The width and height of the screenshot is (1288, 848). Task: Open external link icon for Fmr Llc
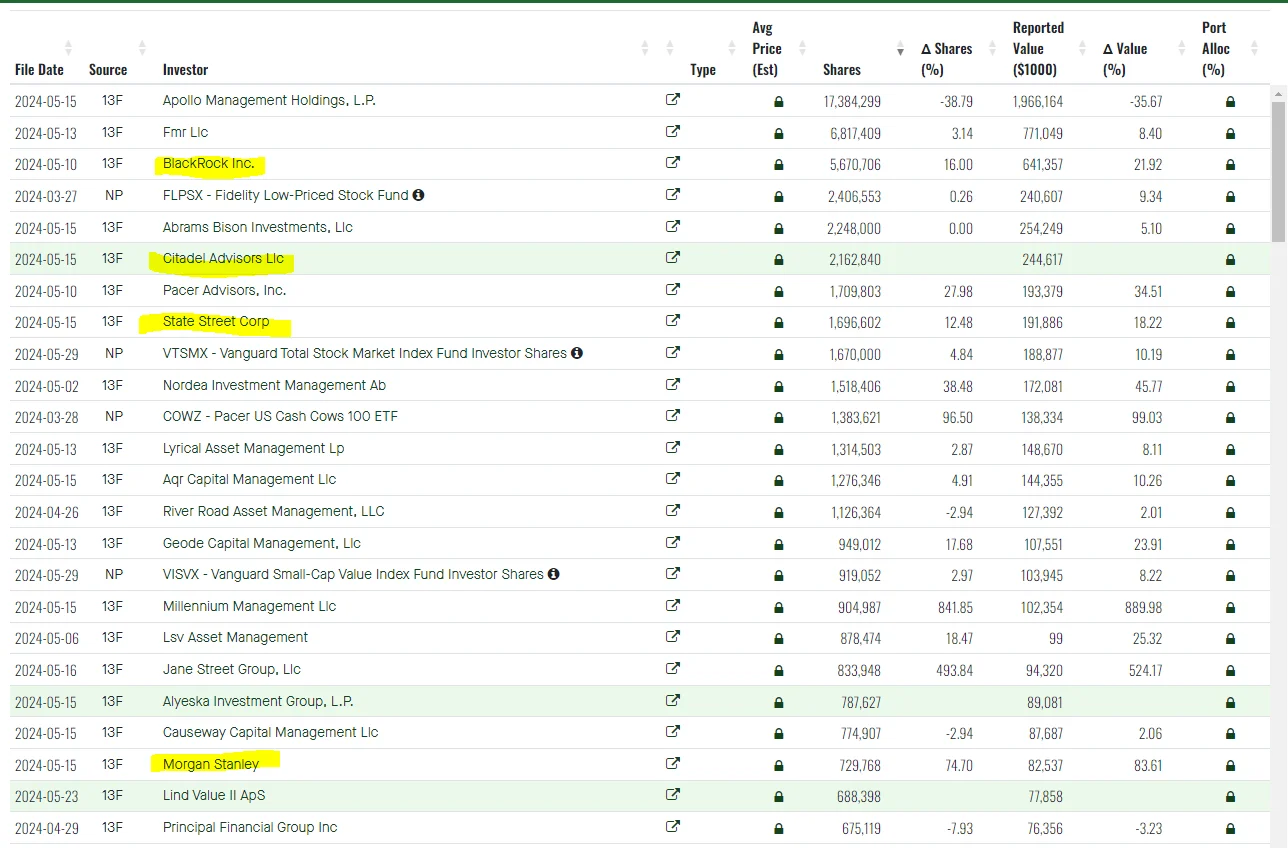(673, 131)
